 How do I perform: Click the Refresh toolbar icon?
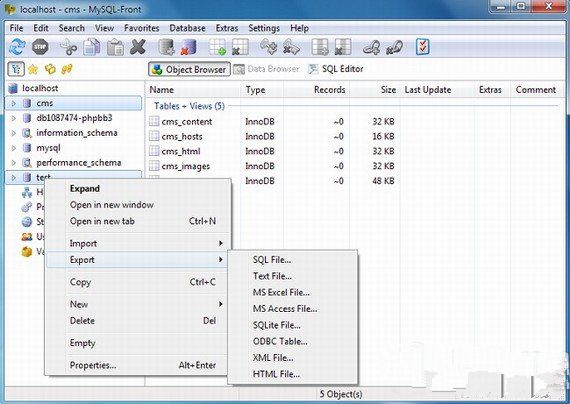point(17,47)
